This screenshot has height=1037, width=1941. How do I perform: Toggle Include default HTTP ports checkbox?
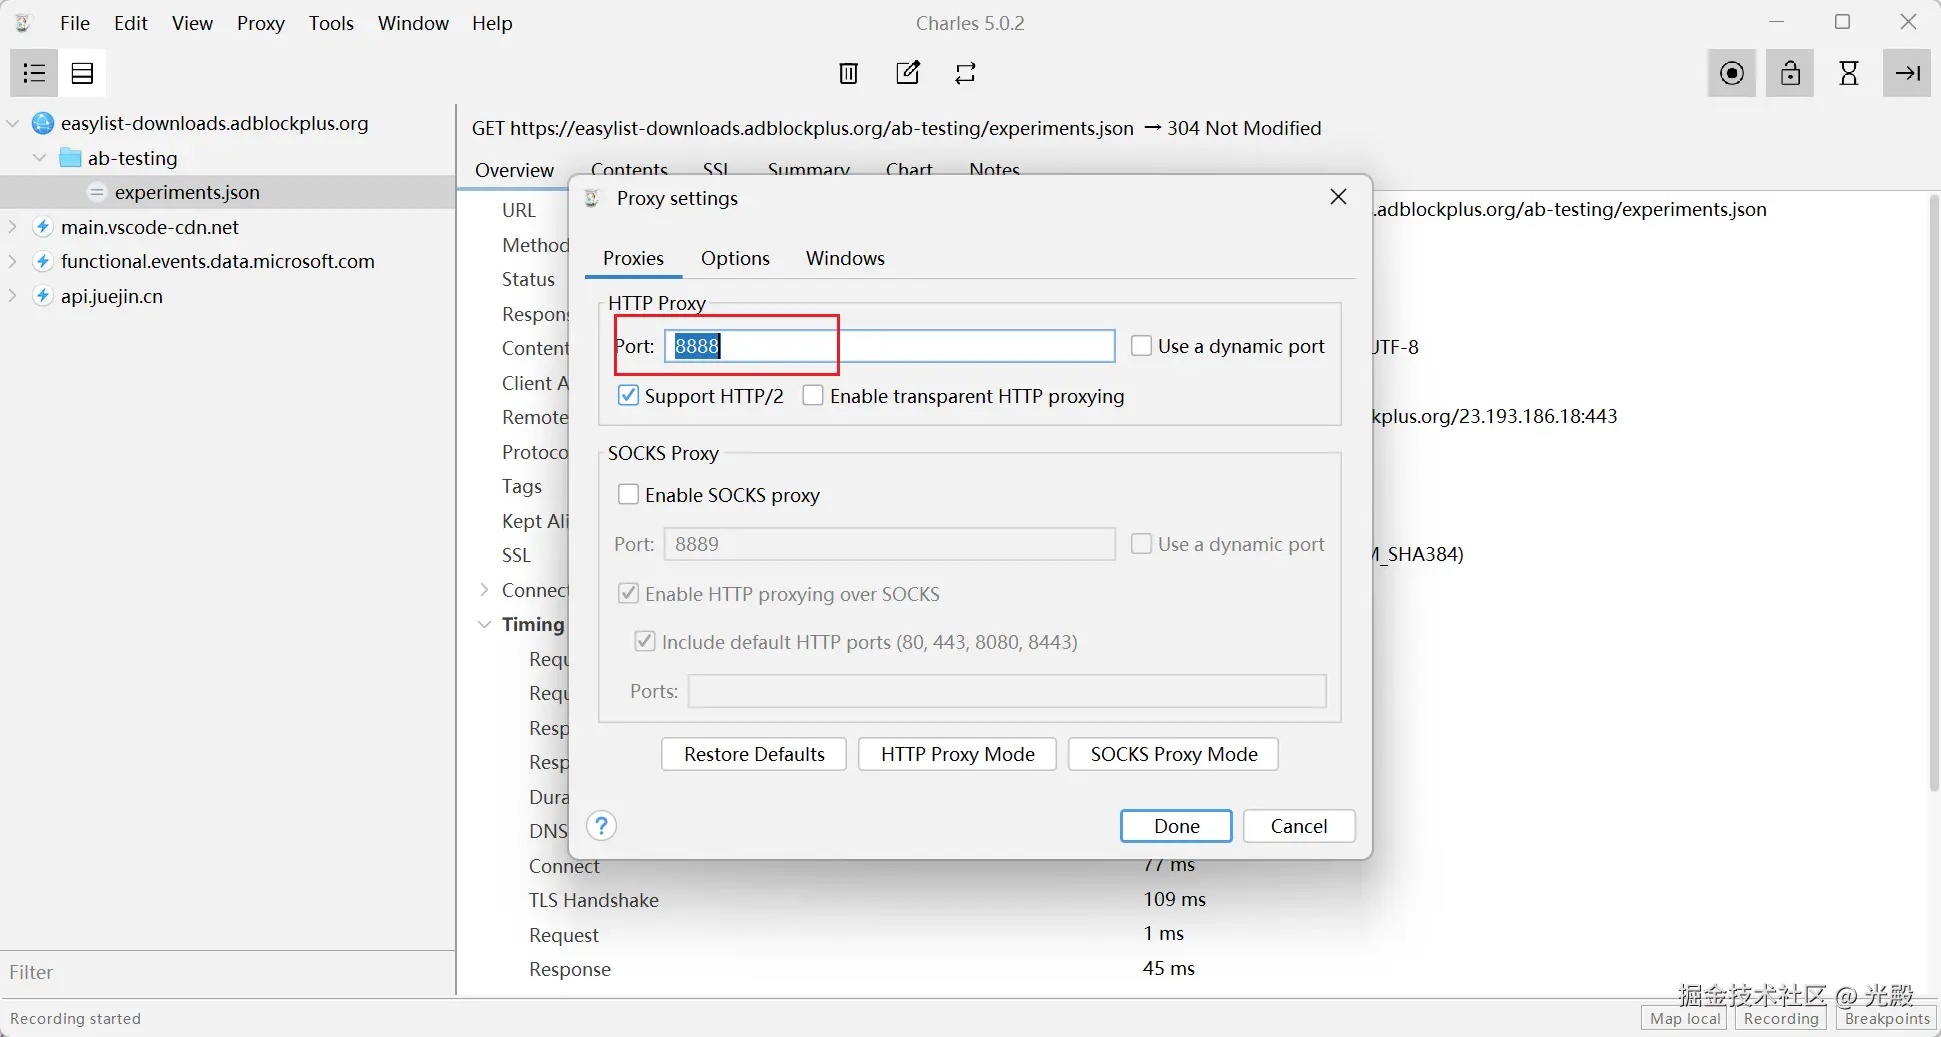coord(645,641)
